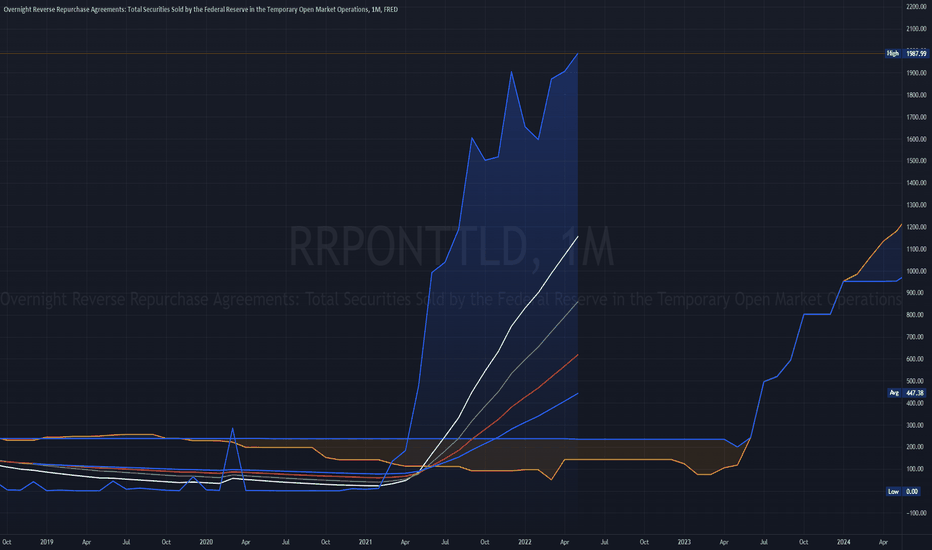Click the 300.00 price axis label
Viewport: 932px width, 550px height.
pyautogui.click(x=915, y=425)
